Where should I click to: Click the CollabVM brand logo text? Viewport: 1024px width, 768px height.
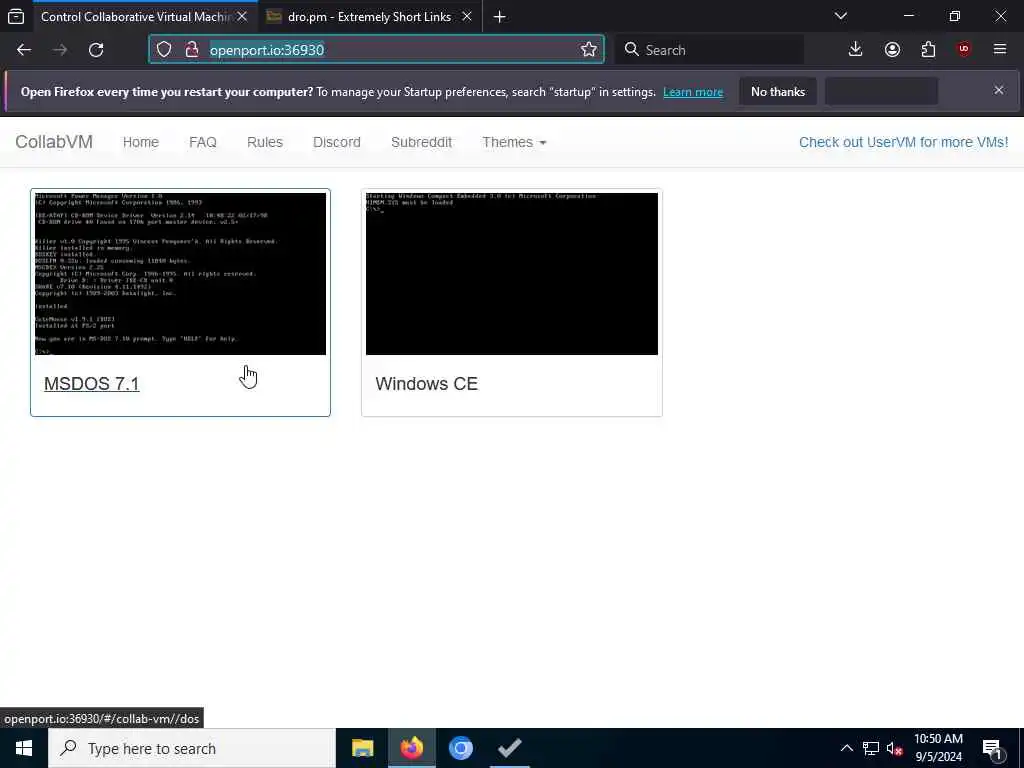[54, 142]
